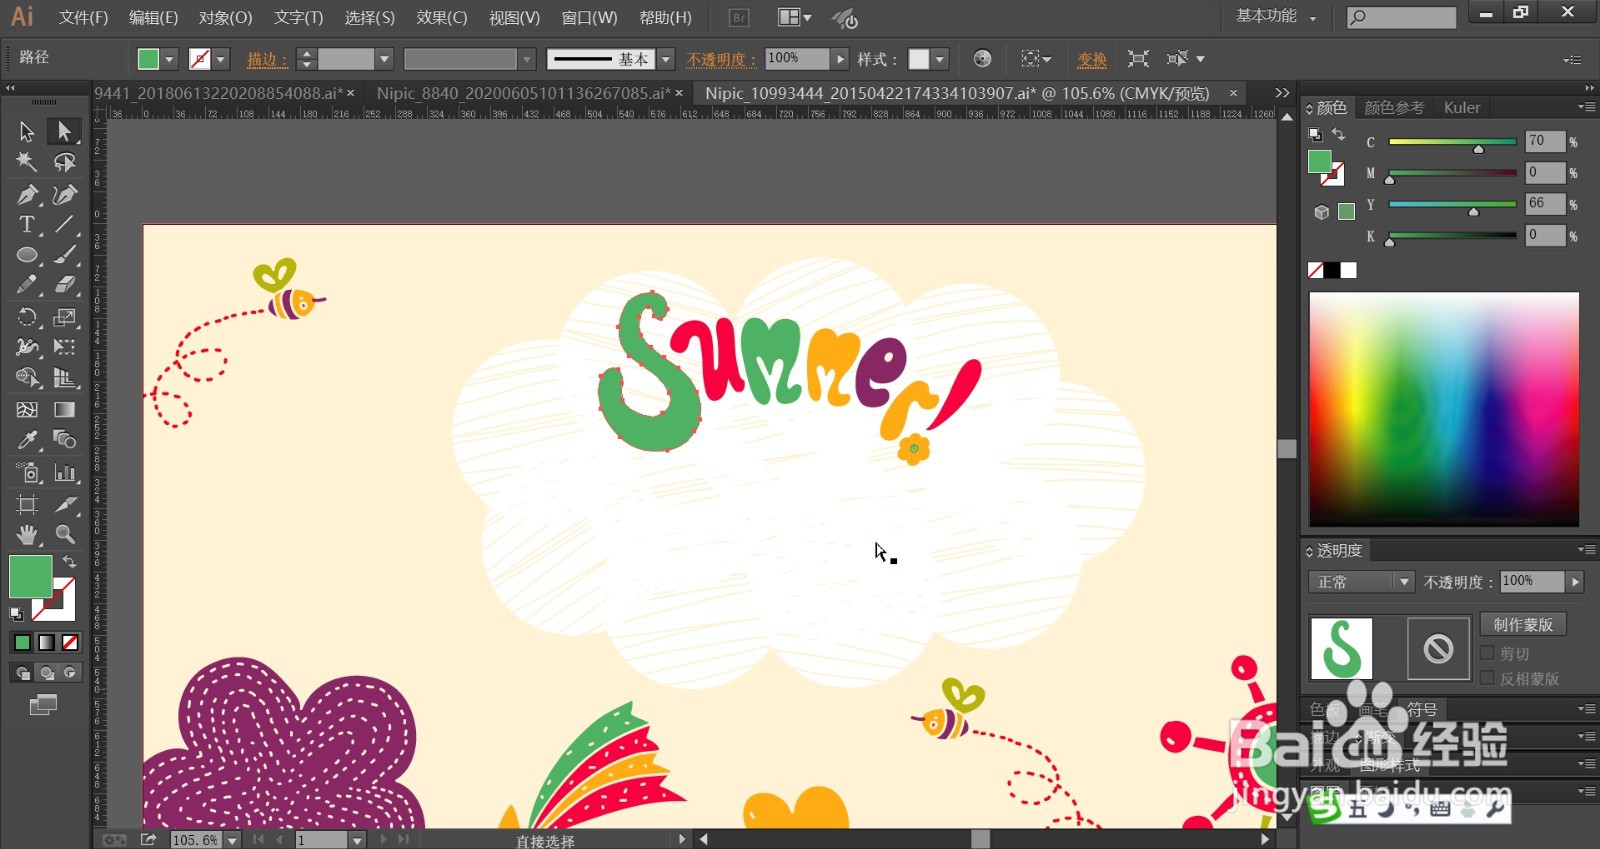Select the Zoom tool
1600x849 pixels.
[x=65, y=534]
